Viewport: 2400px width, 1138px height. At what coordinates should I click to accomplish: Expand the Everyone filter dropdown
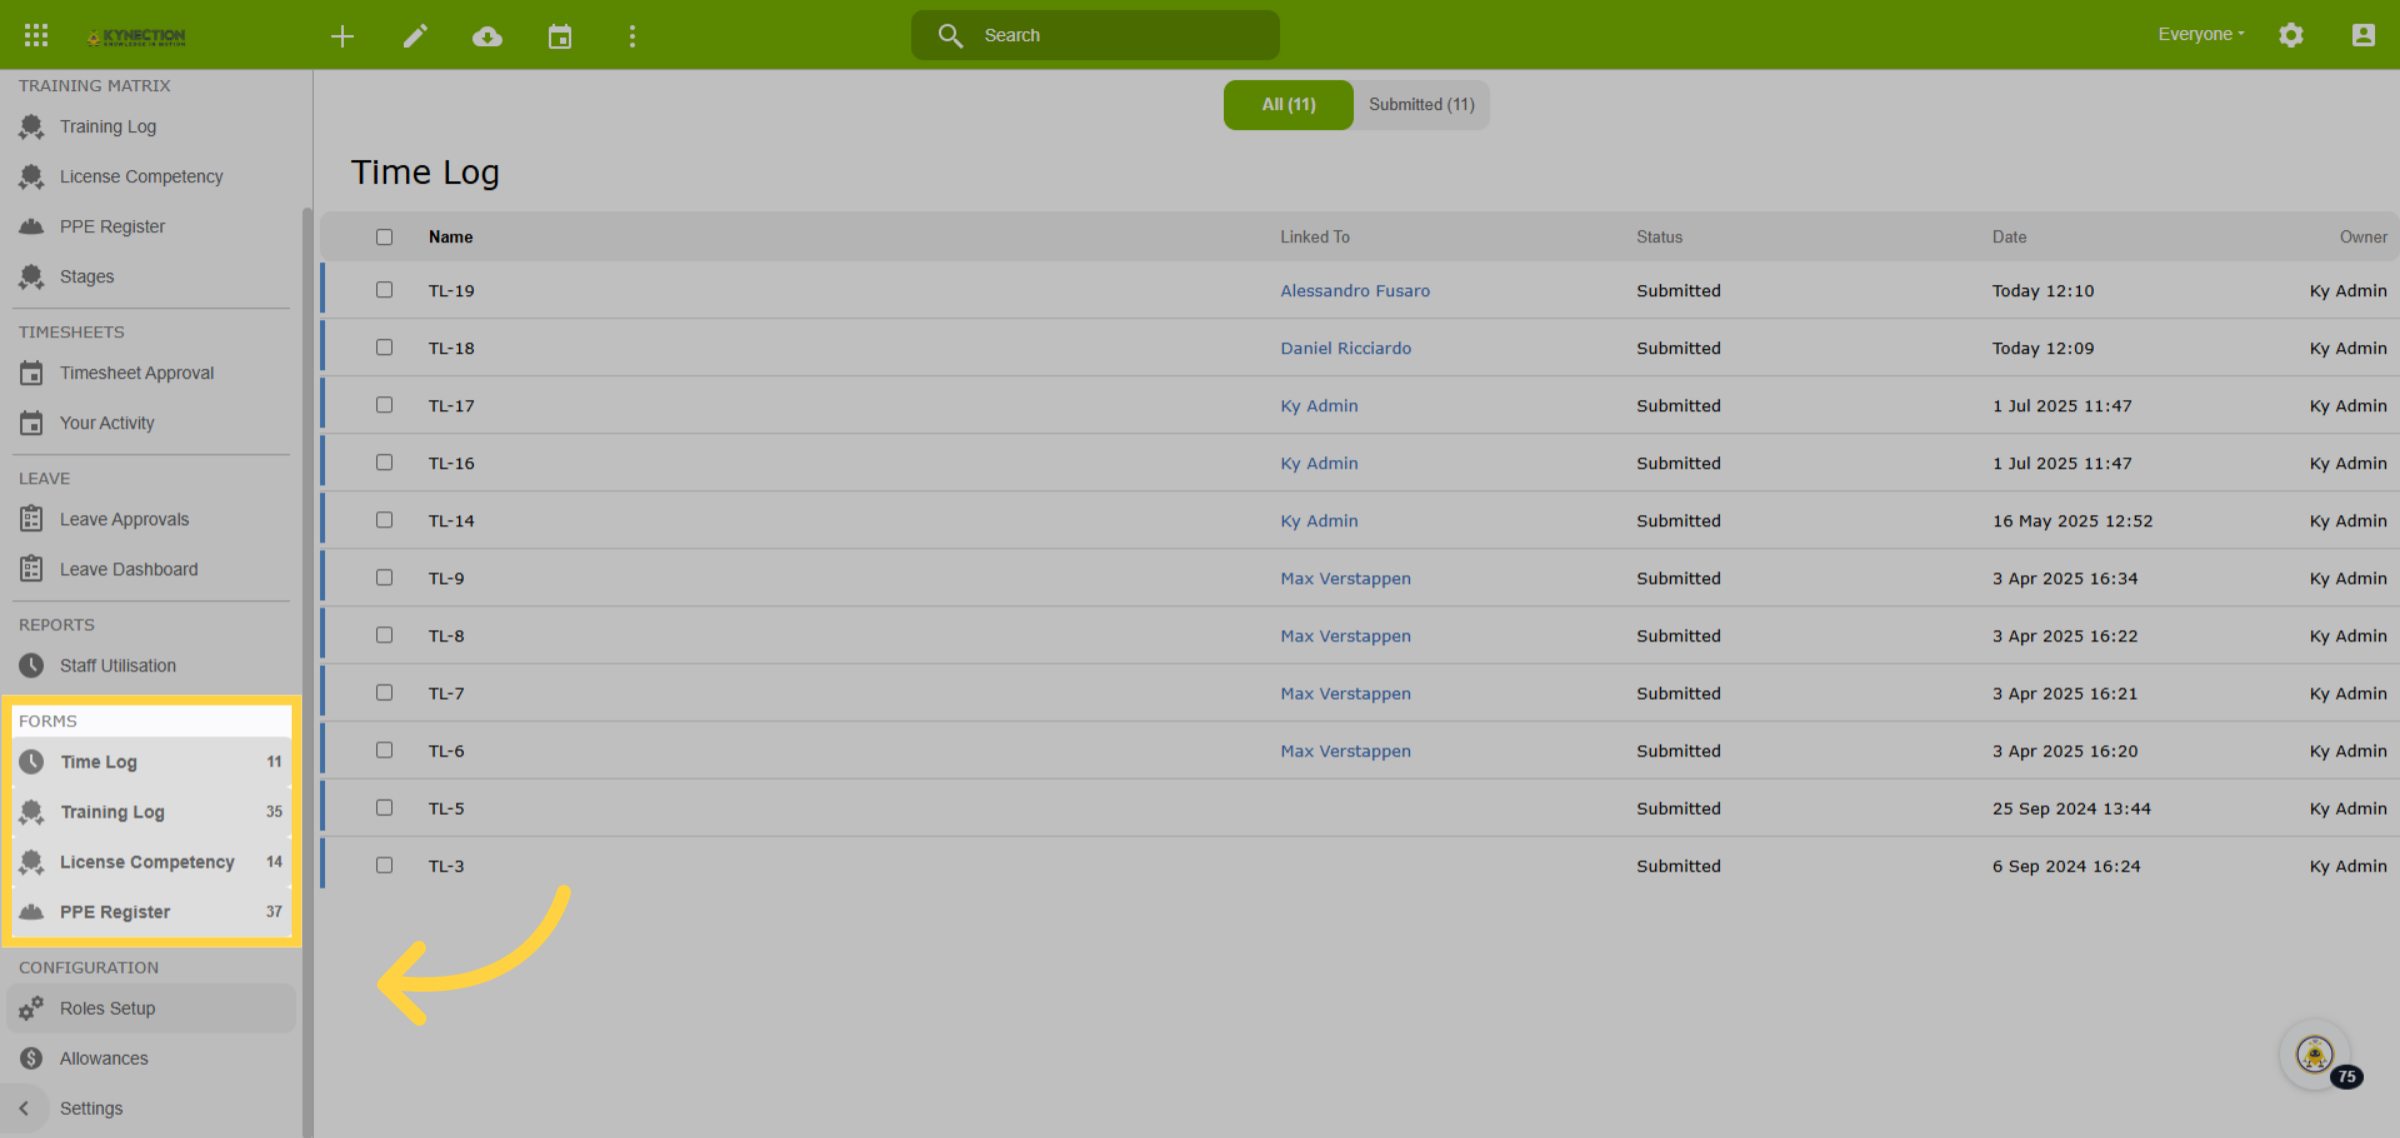pyautogui.click(x=2201, y=35)
